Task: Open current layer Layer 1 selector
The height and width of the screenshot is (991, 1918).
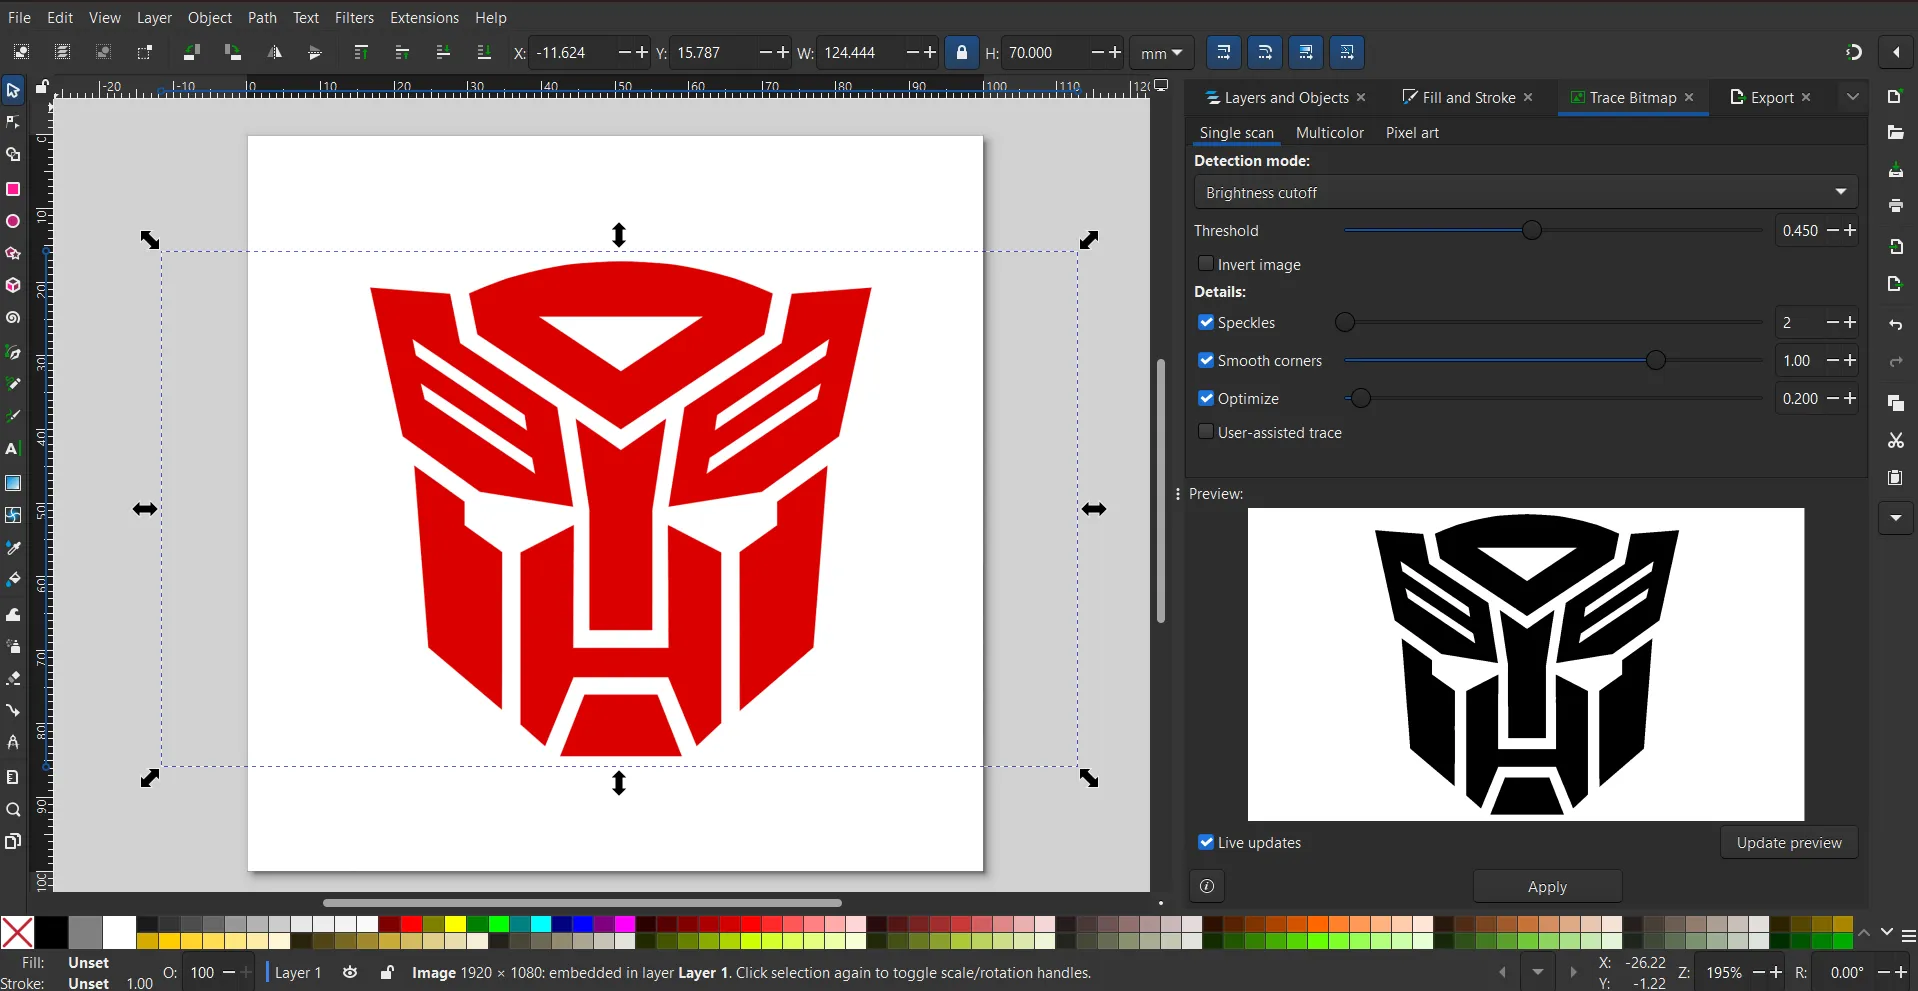Action: 298,972
